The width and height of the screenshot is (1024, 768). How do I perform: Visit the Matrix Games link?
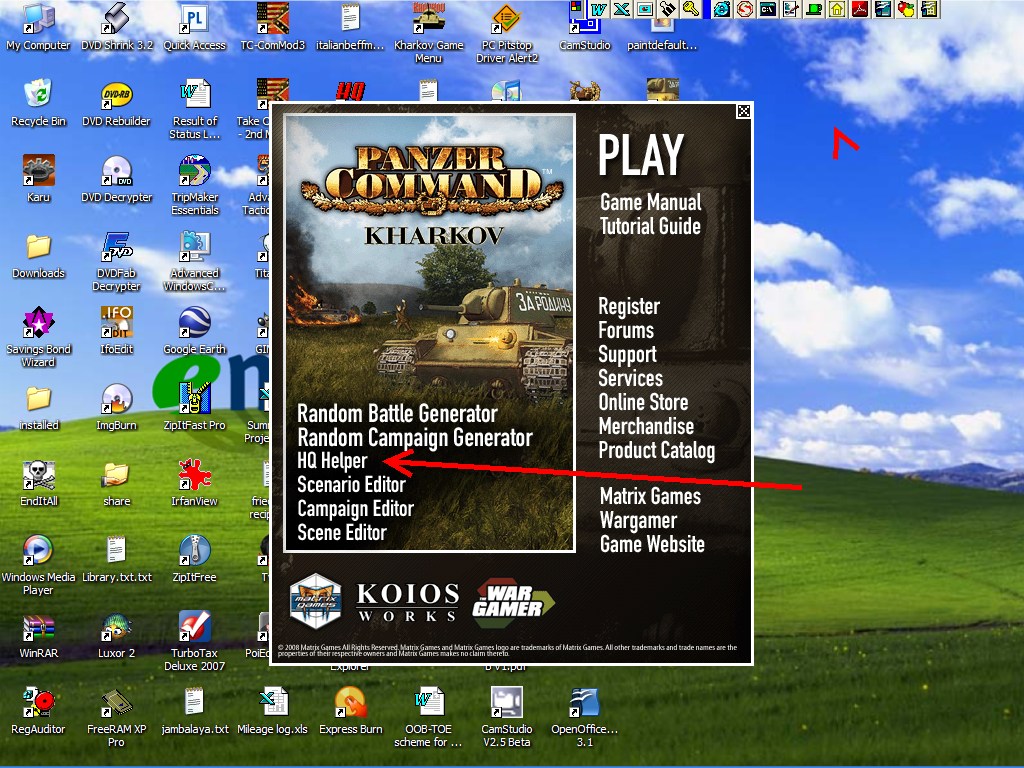[650, 496]
